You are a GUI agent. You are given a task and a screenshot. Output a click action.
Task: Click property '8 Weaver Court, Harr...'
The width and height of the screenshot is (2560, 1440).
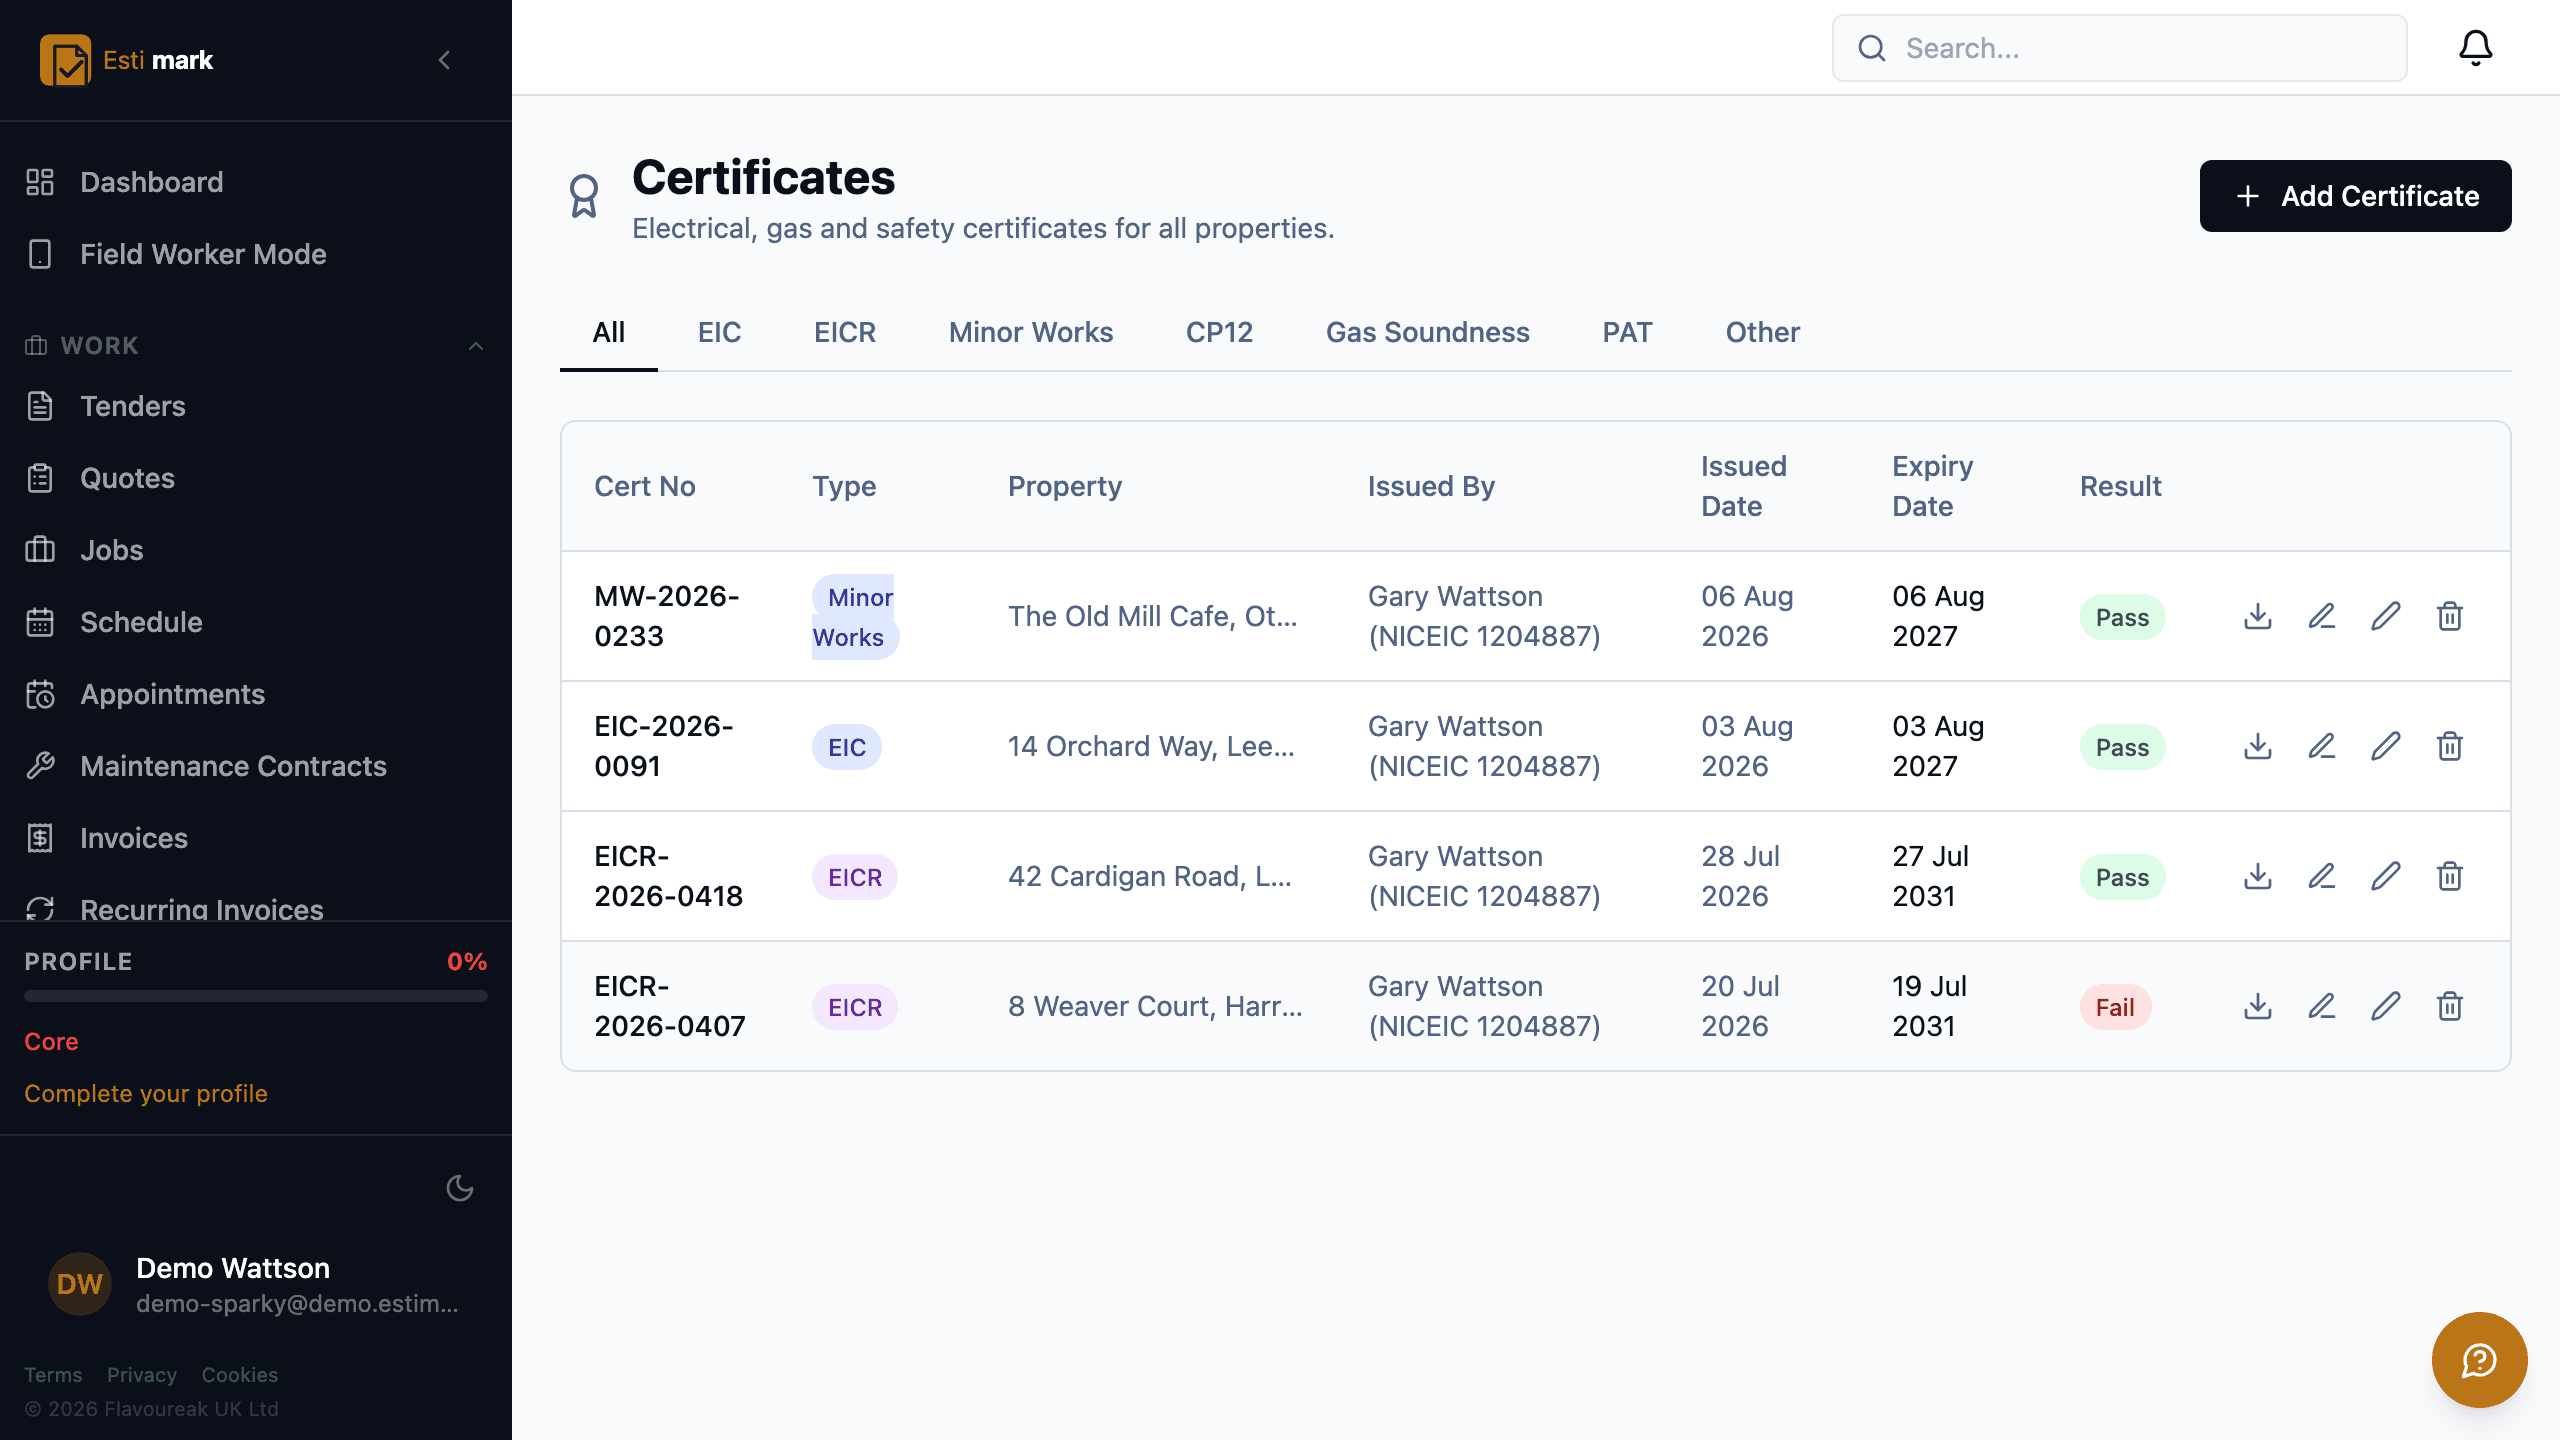[1155, 1006]
